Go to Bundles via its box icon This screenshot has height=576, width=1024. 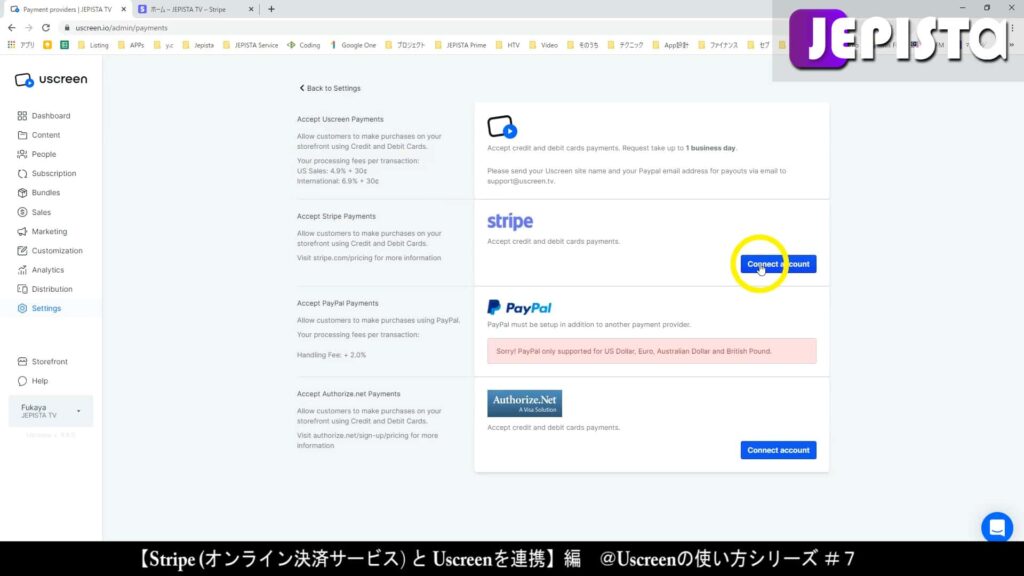tap(22, 193)
